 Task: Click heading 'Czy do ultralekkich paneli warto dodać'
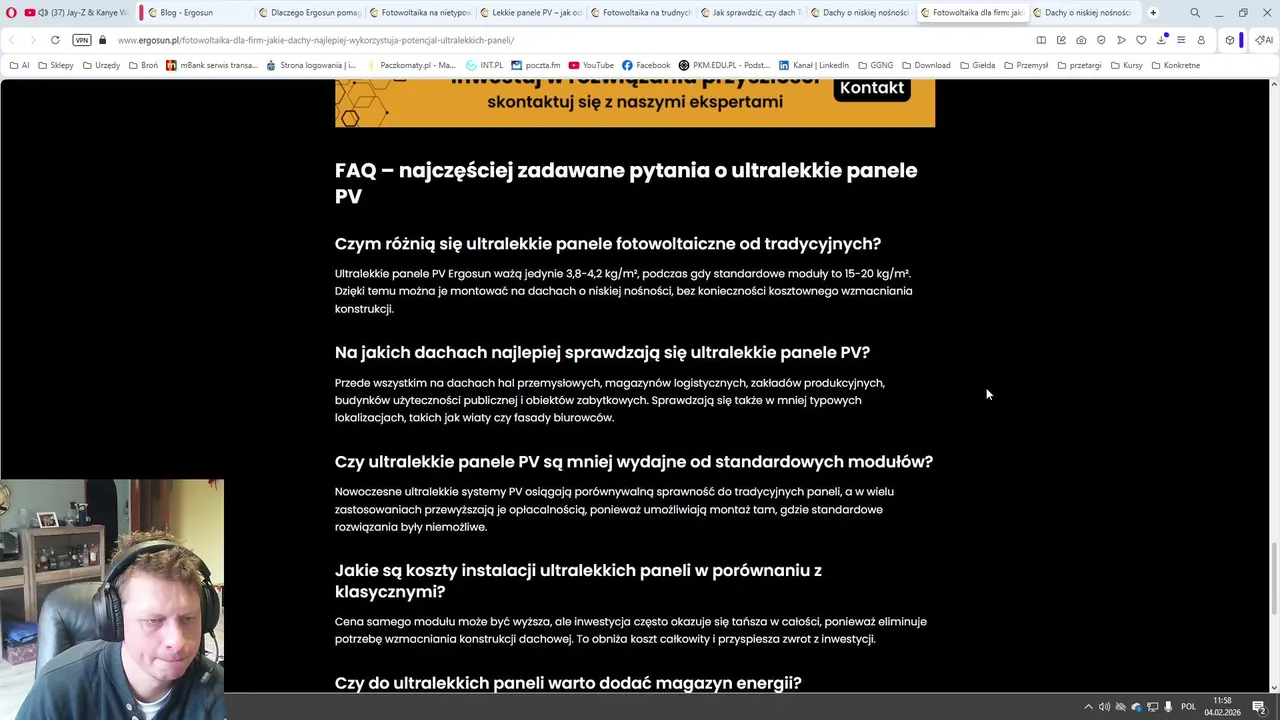(568, 683)
